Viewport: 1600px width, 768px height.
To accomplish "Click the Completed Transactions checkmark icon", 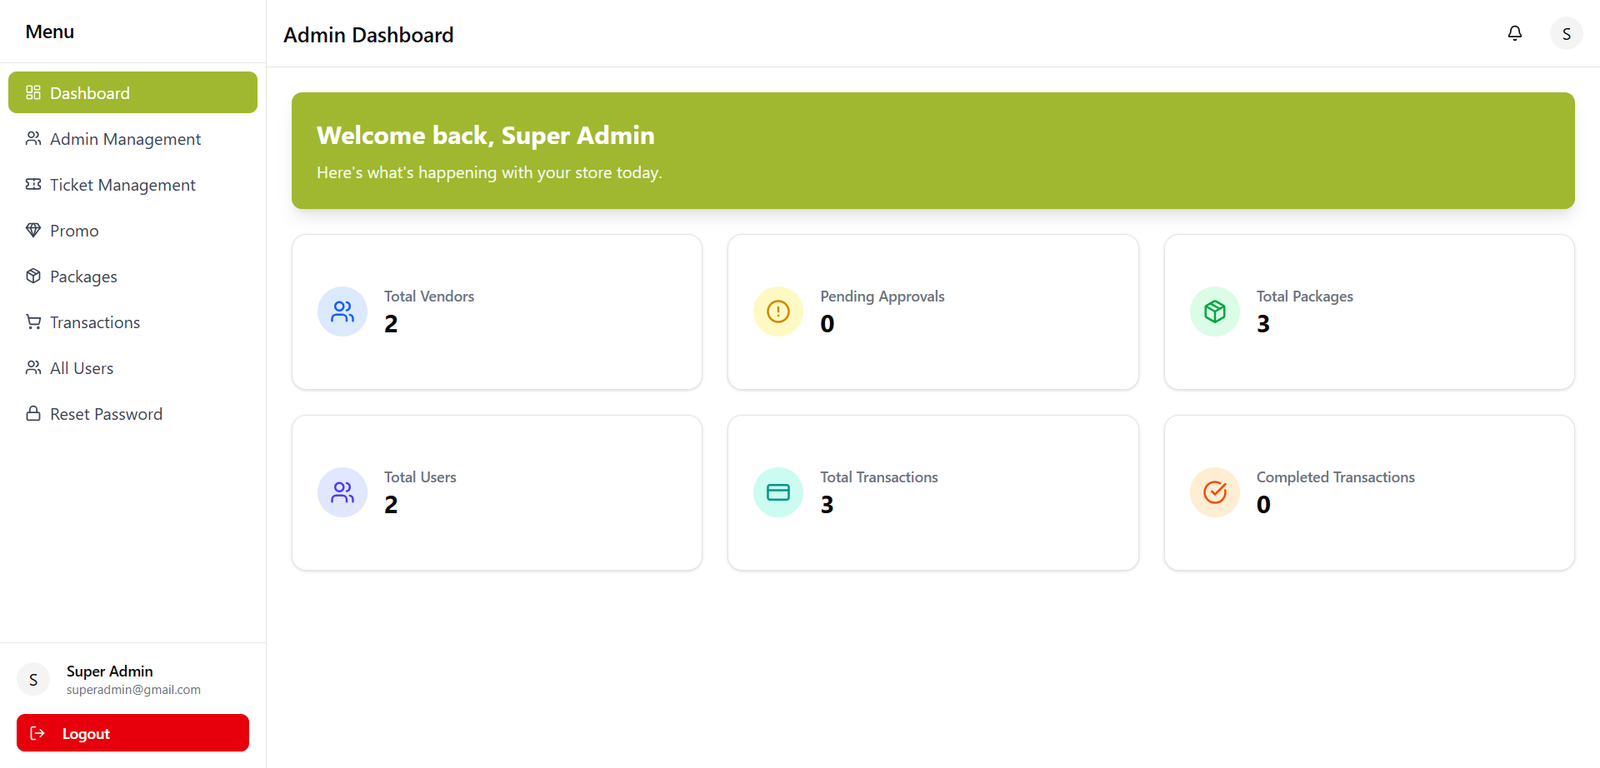I will [x=1215, y=492].
